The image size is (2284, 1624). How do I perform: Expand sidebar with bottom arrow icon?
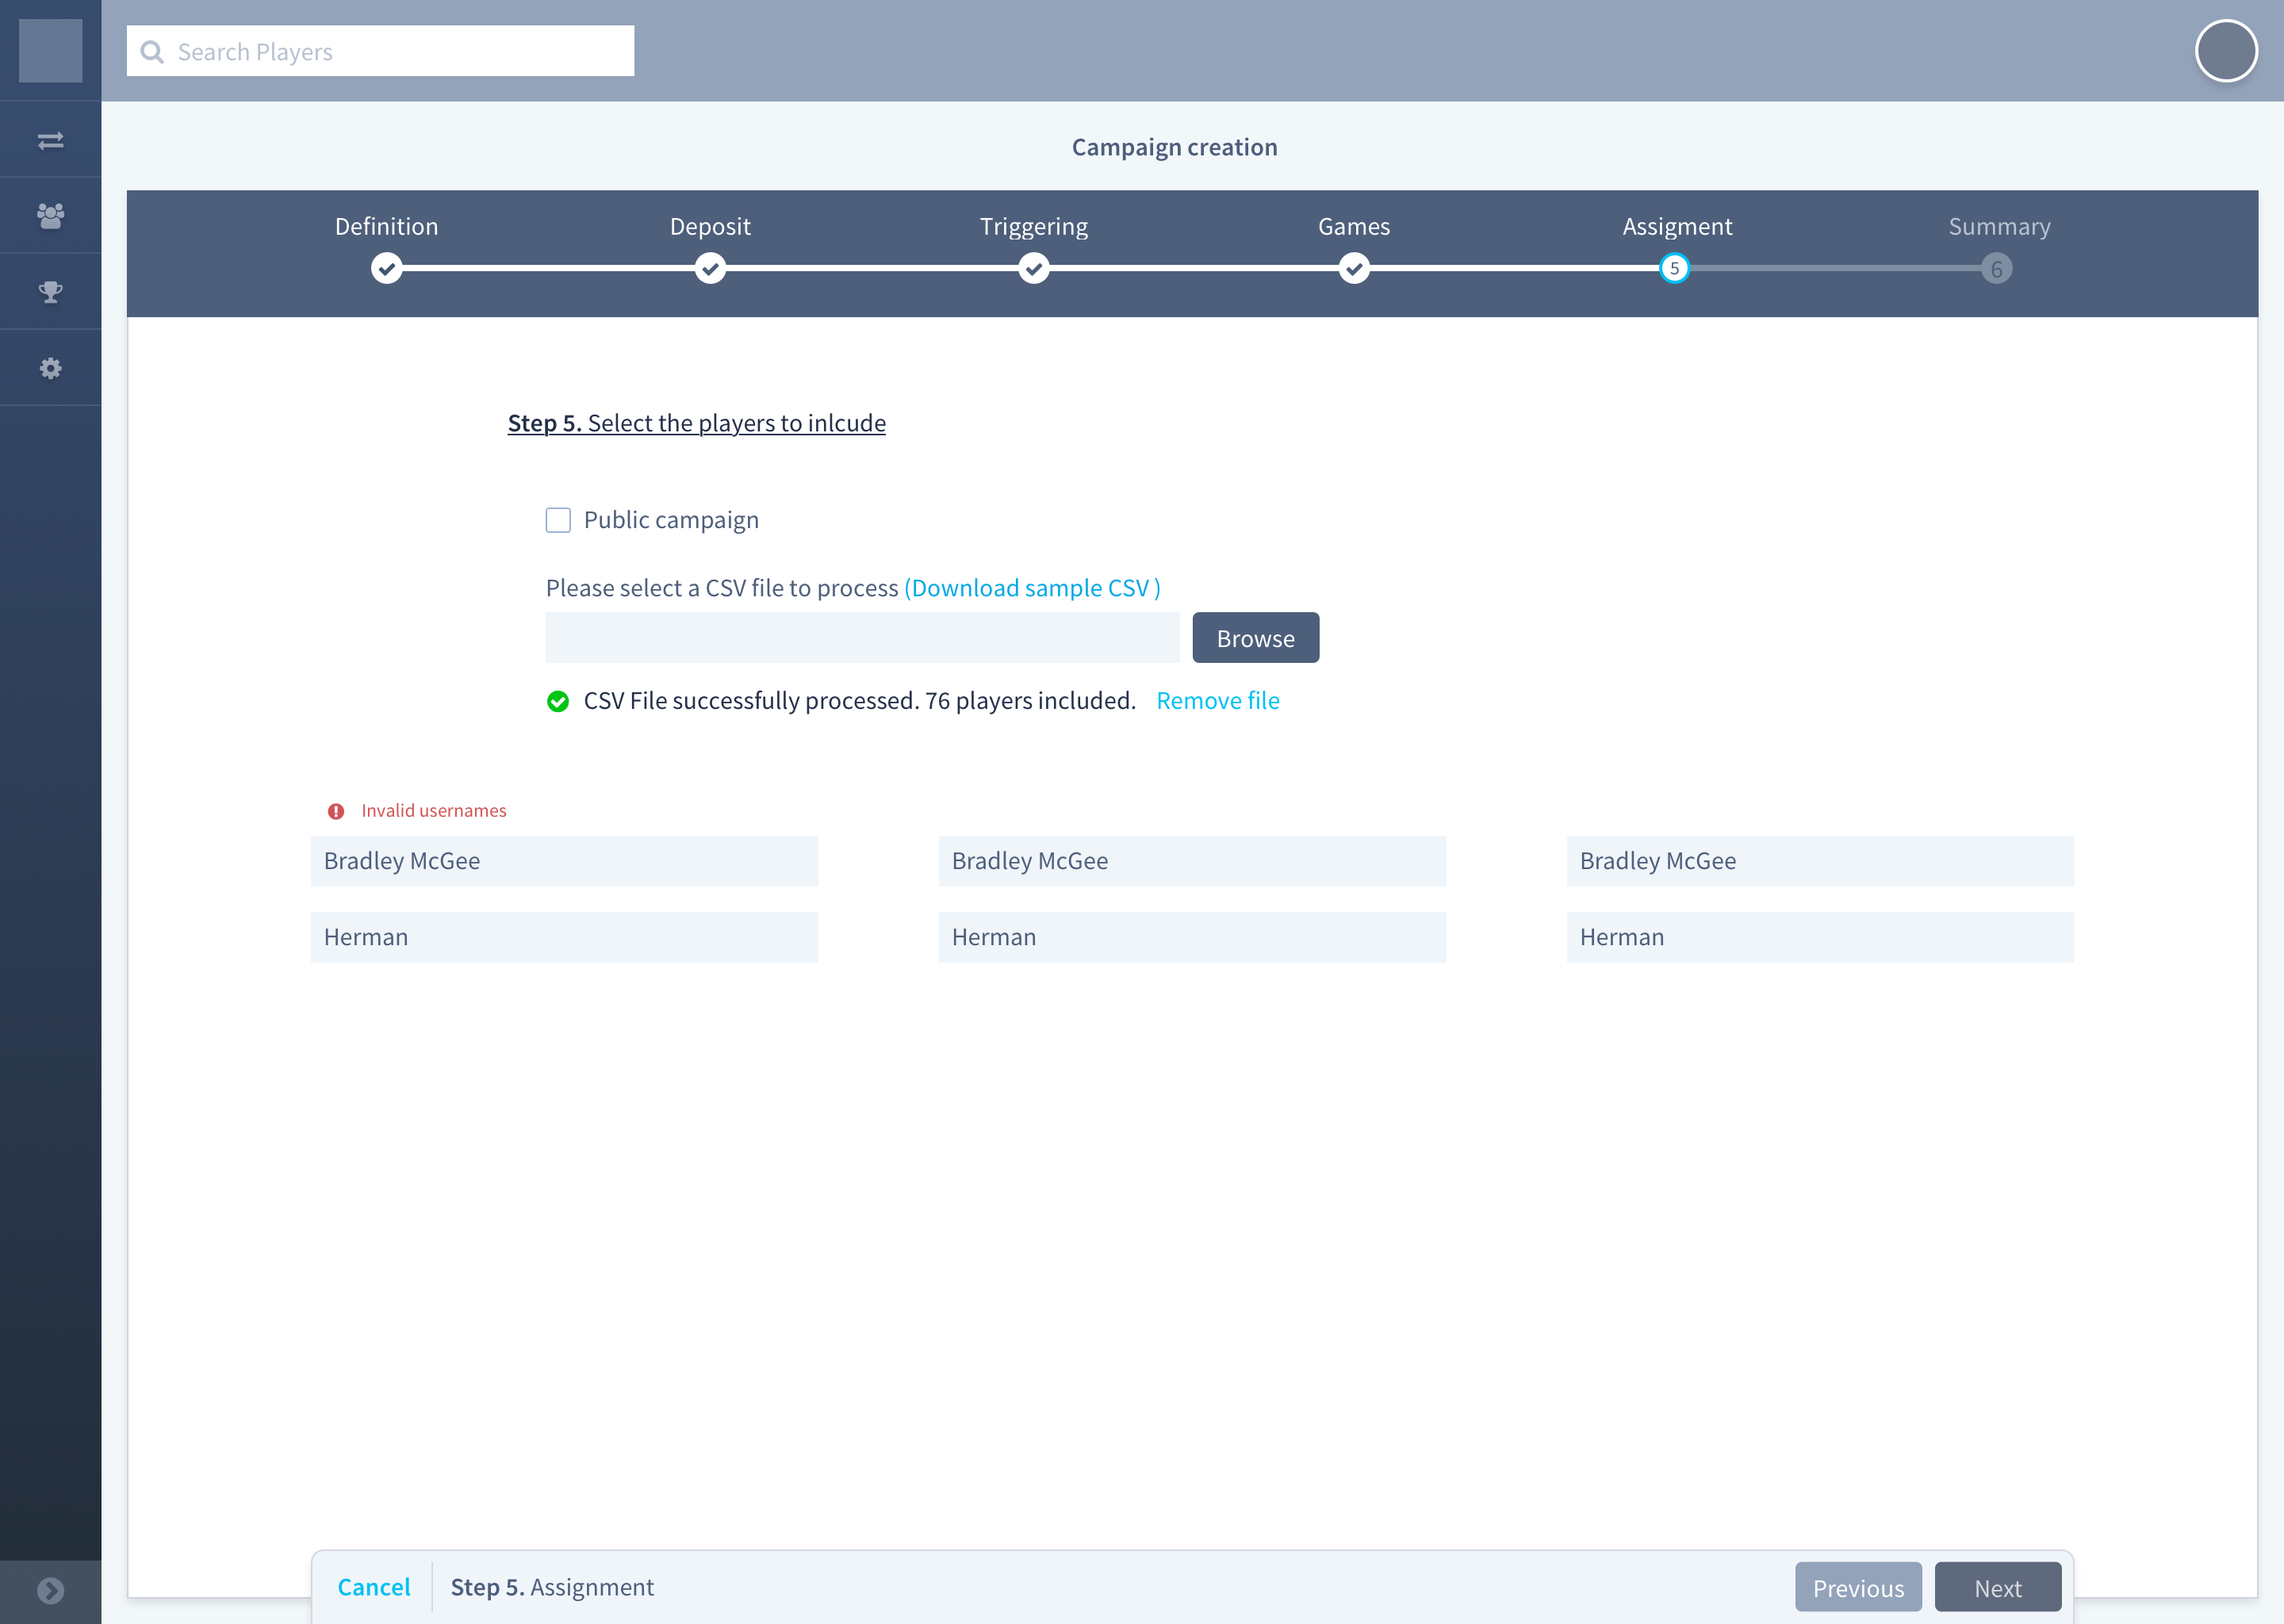coord(50,1590)
